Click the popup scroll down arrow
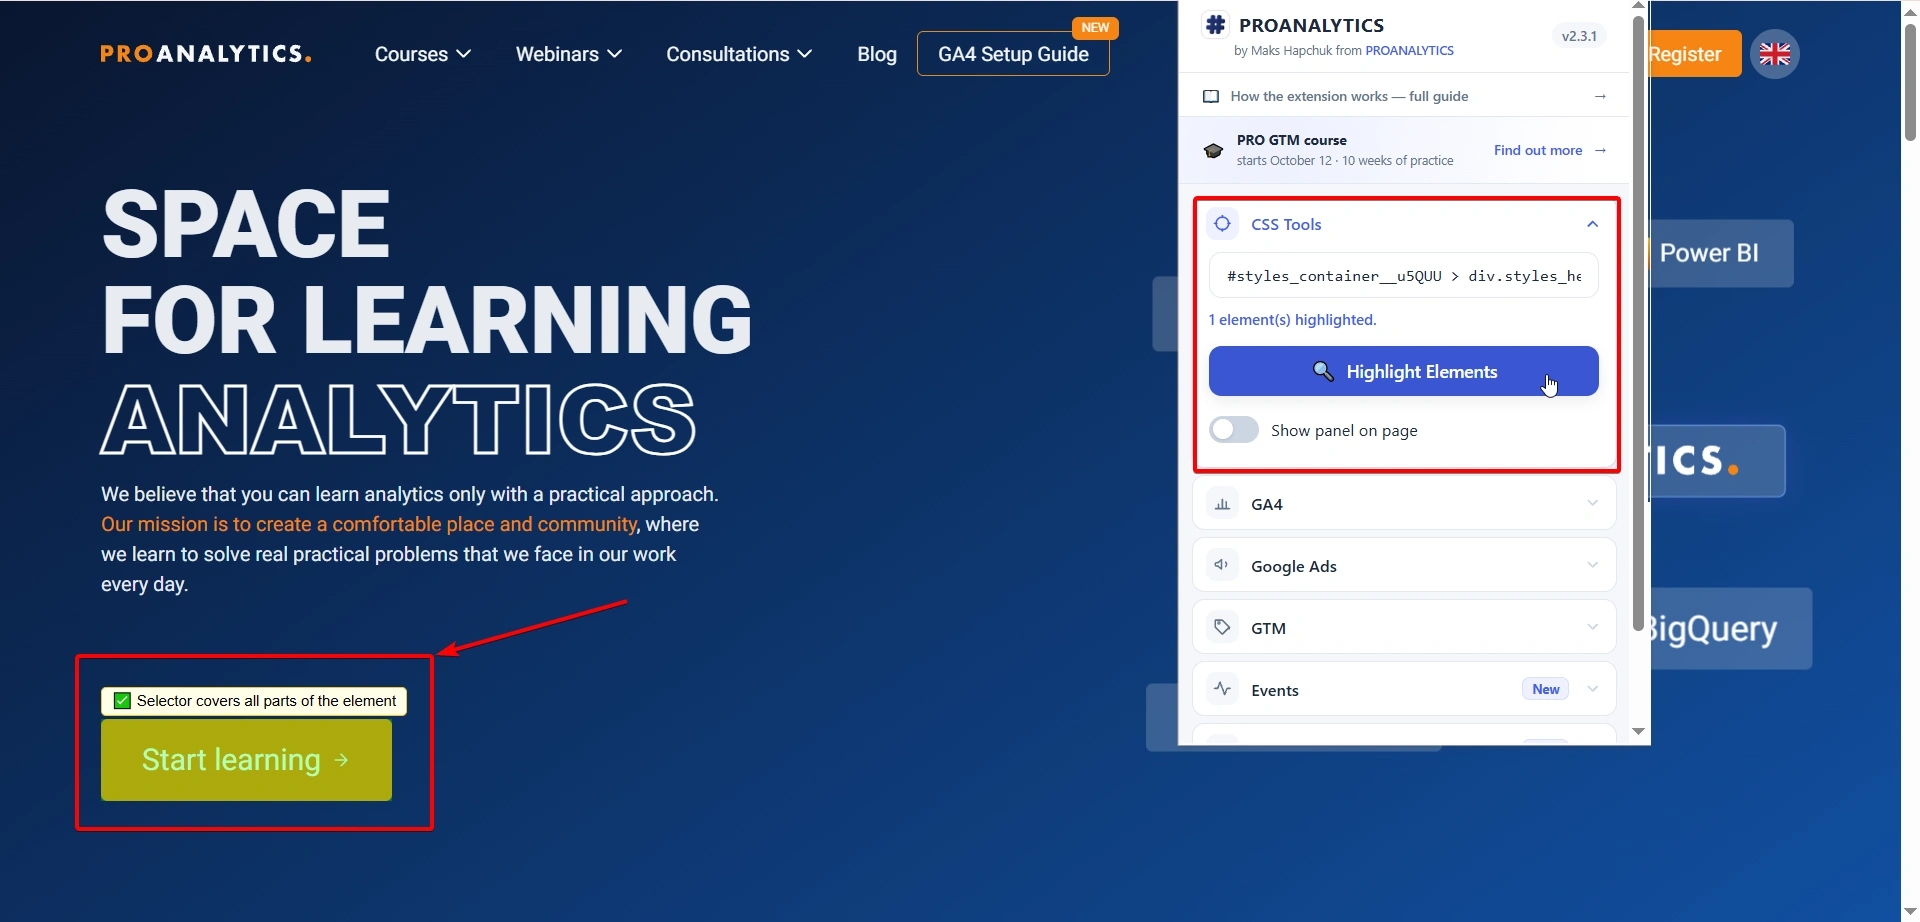Viewport: 1920px width, 922px height. [1638, 731]
